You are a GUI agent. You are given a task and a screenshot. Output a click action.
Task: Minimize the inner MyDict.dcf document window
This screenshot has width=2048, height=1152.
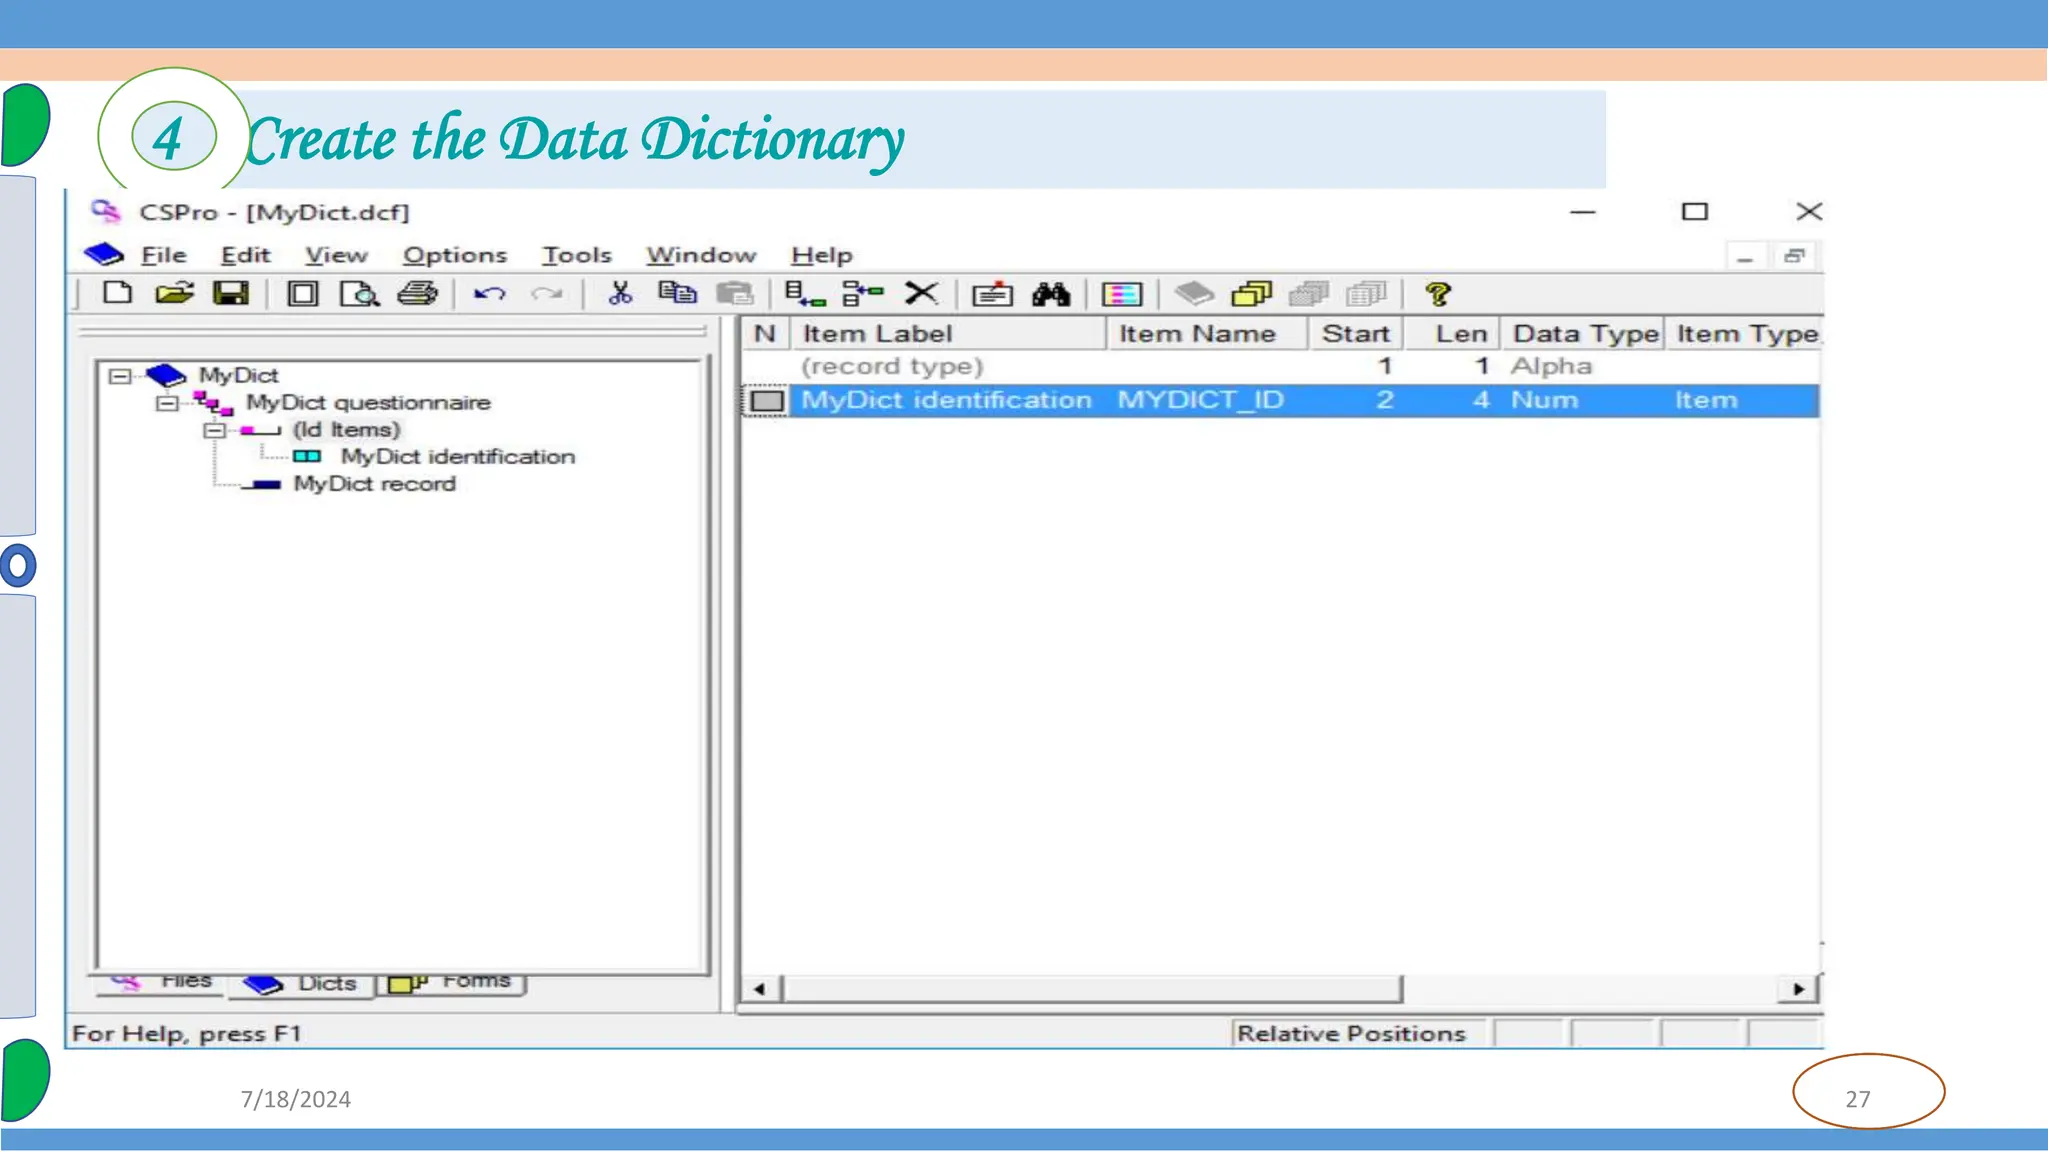pyautogui.click(x=1745, y=257)
